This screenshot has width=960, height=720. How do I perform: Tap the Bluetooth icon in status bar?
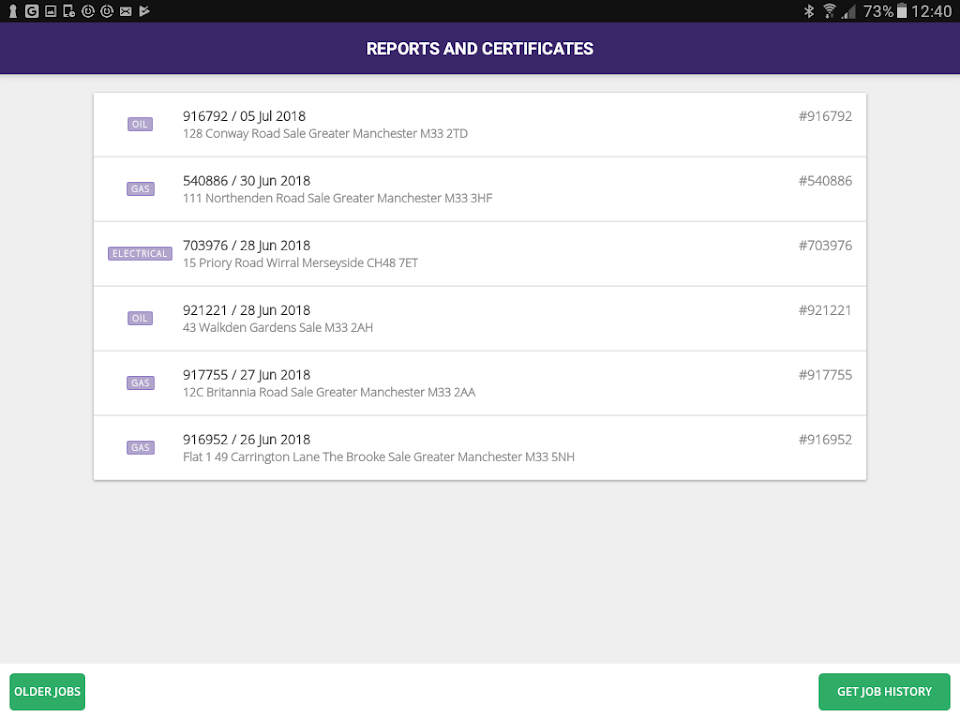click(809, 11)
